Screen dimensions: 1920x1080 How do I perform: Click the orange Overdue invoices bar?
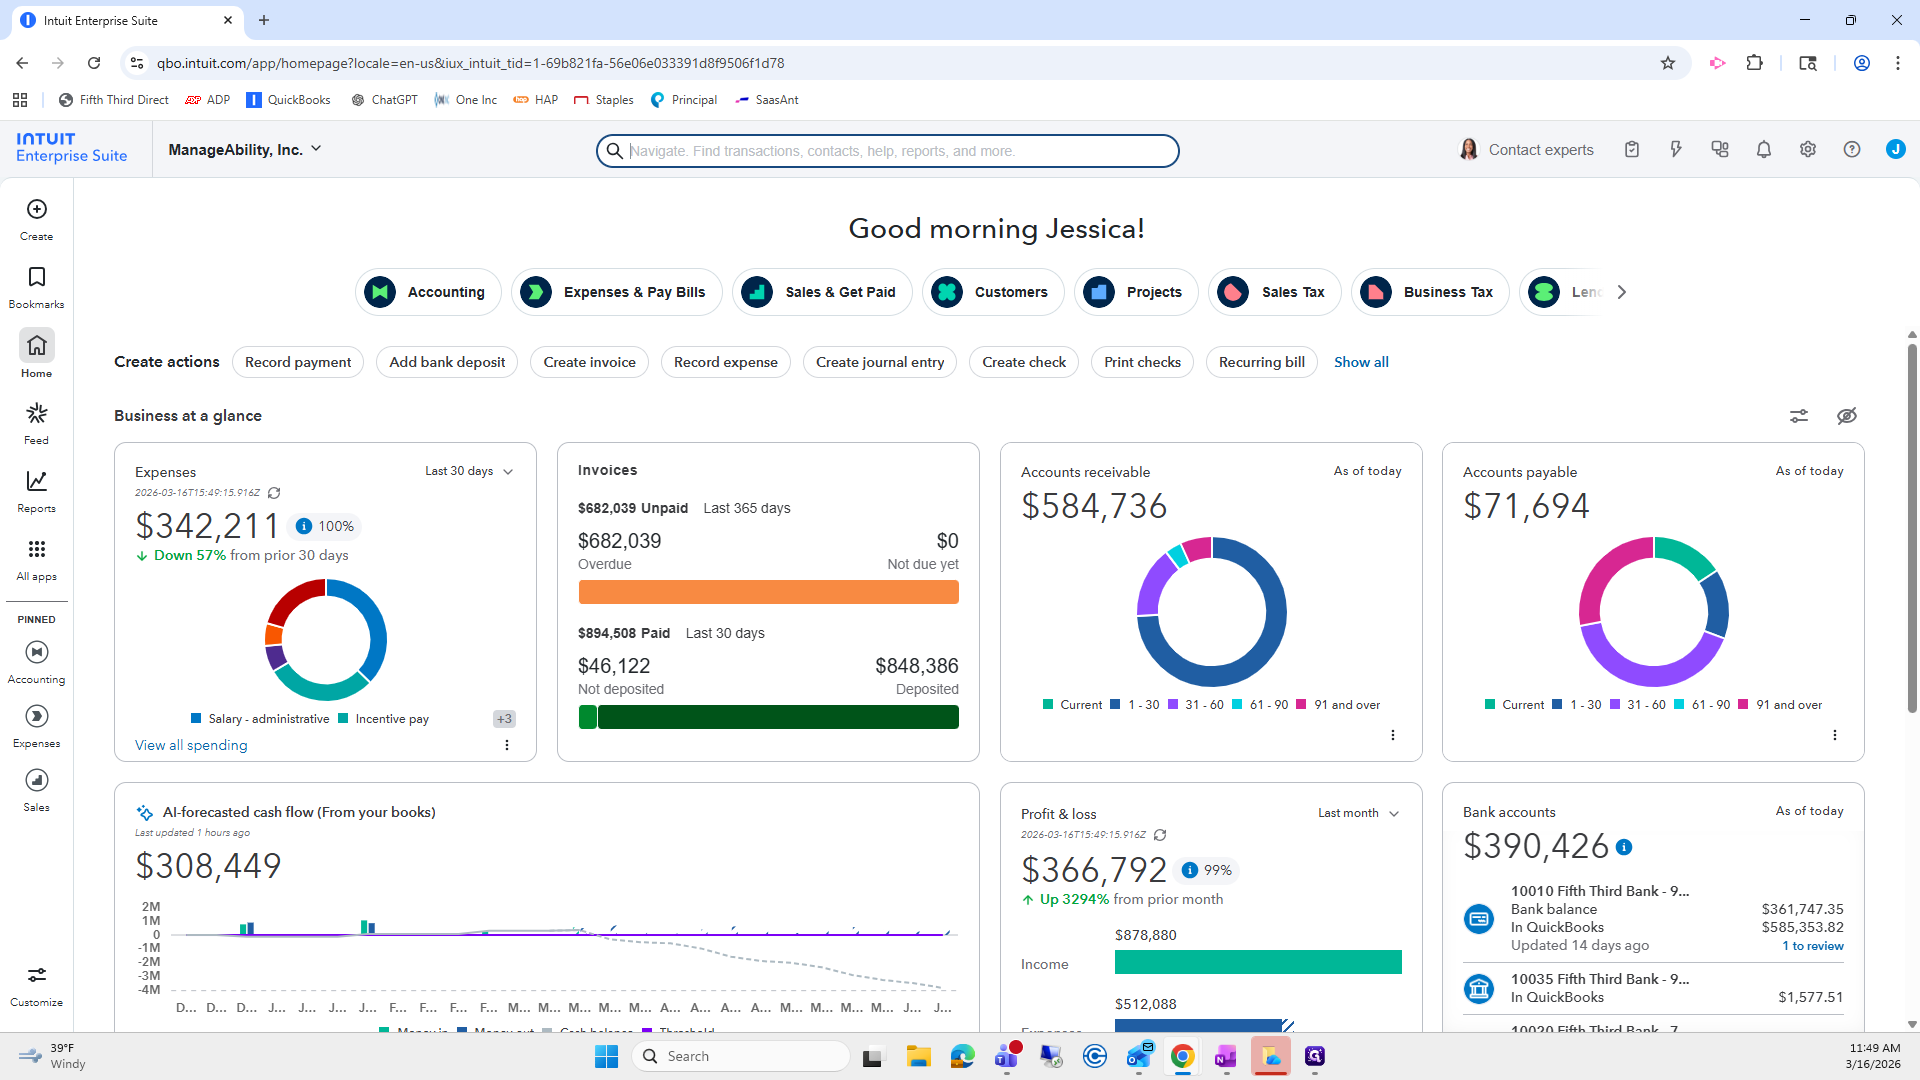pyautogui.click(x=768, y=593)
